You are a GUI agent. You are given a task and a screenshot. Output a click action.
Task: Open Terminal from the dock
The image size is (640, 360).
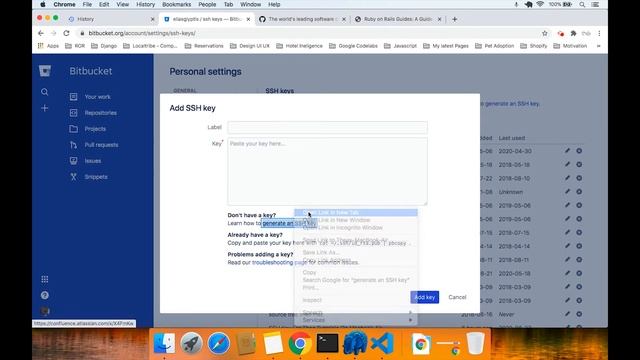coord(327,343)
